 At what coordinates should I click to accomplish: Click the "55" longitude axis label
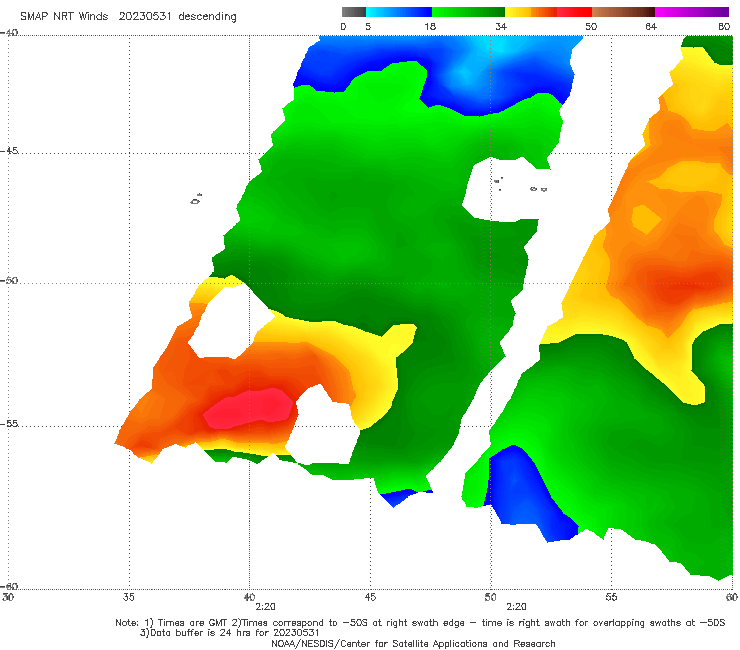[x=611, y=597]
